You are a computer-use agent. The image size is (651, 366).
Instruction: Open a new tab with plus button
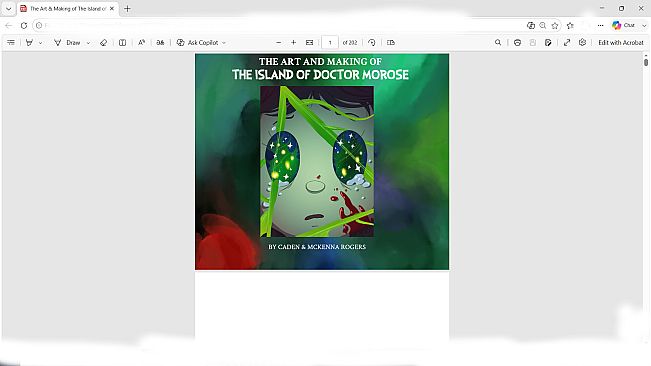point(127,8)
